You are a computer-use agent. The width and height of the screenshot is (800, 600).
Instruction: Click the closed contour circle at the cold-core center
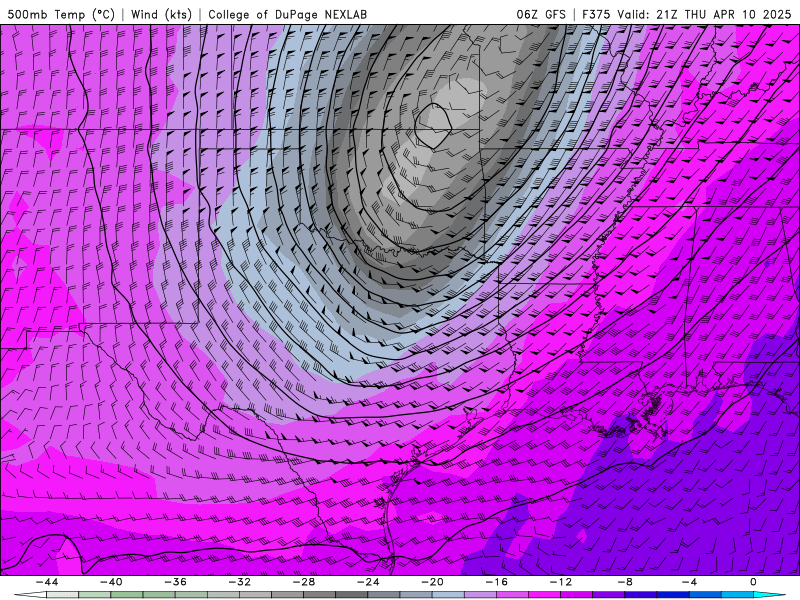[433, 126]
